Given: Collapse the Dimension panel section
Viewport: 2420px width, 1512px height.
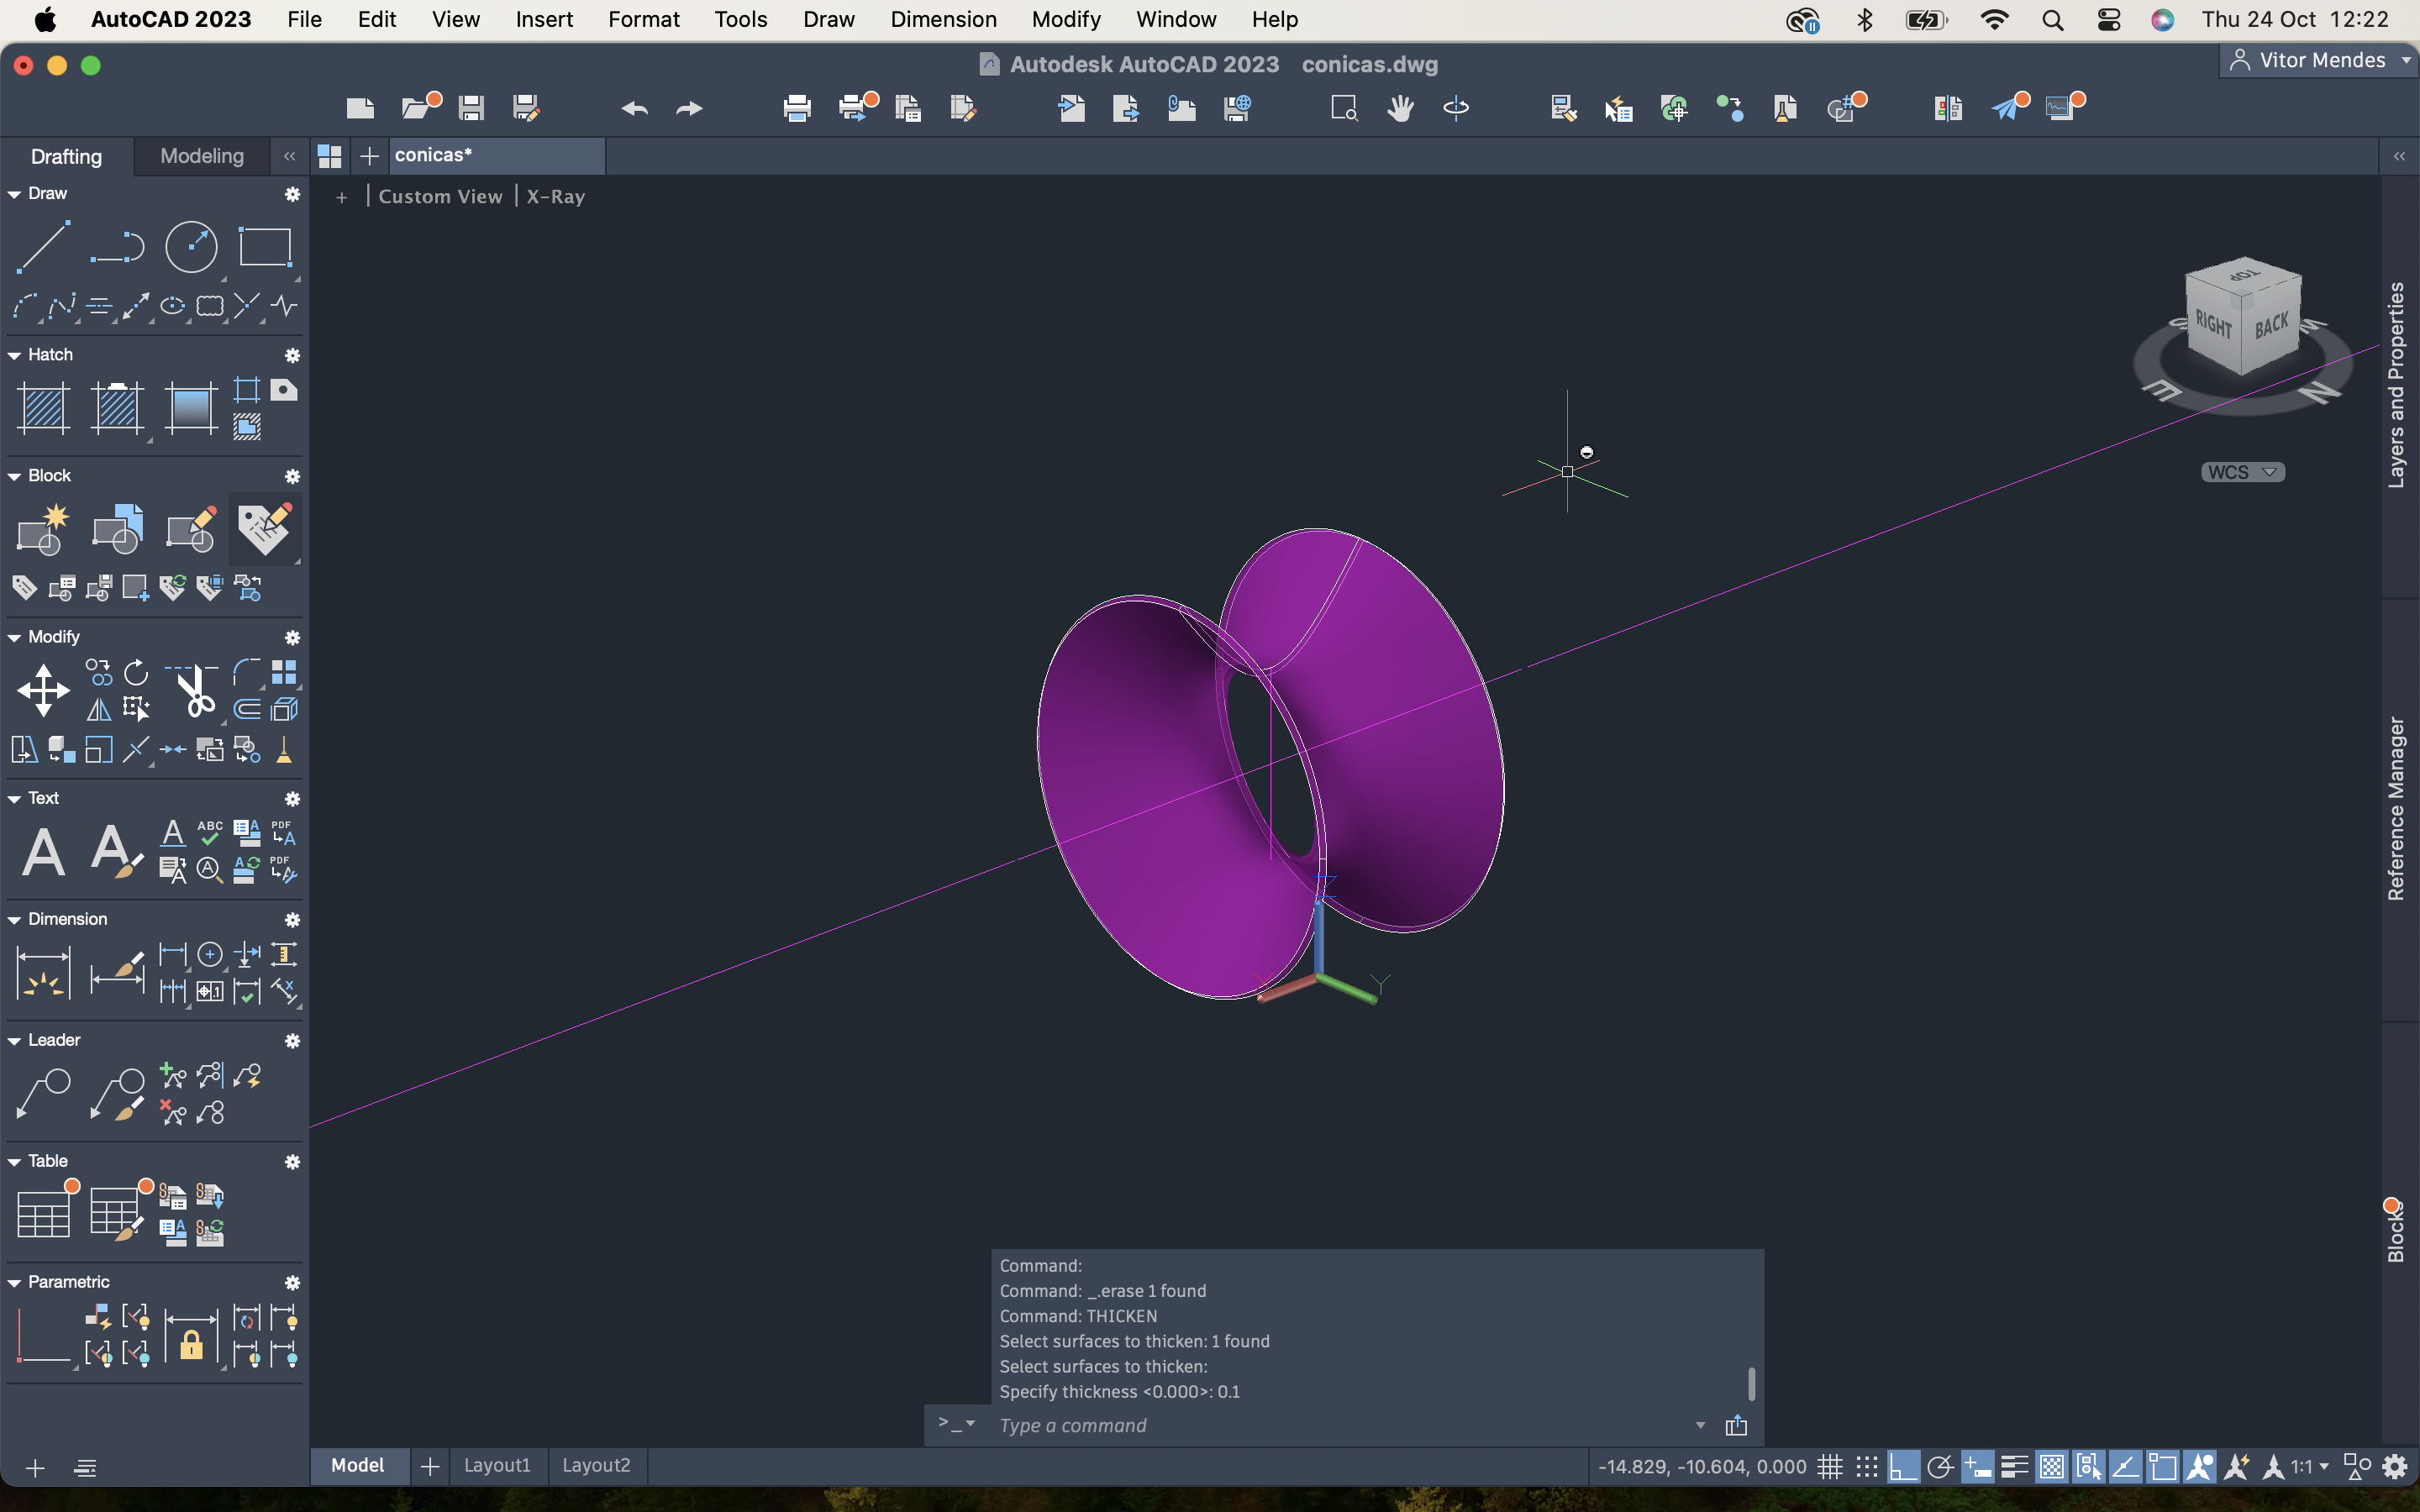Looking at the screenshot, I should [14, 919].
